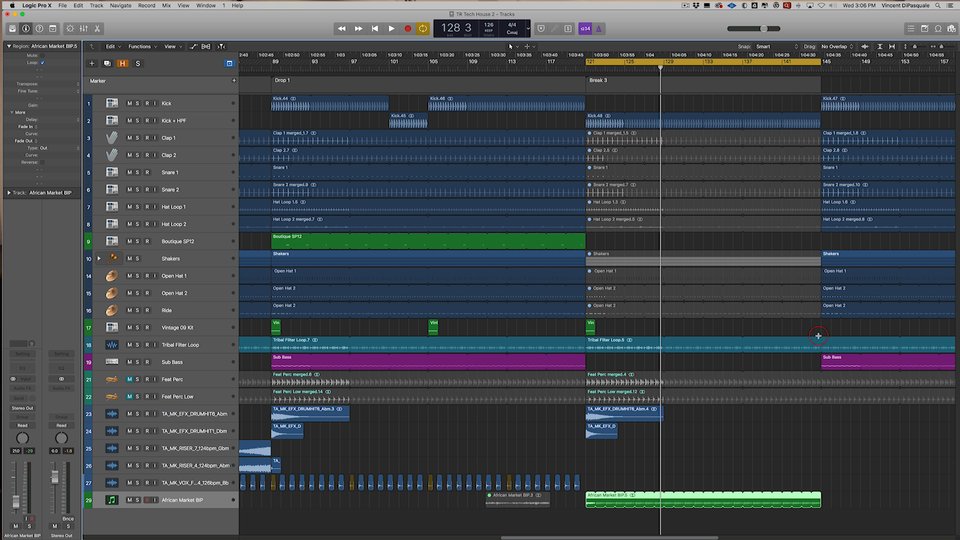
Task: Open Smart Controls dial icon
Action: (x=70, y=29)
